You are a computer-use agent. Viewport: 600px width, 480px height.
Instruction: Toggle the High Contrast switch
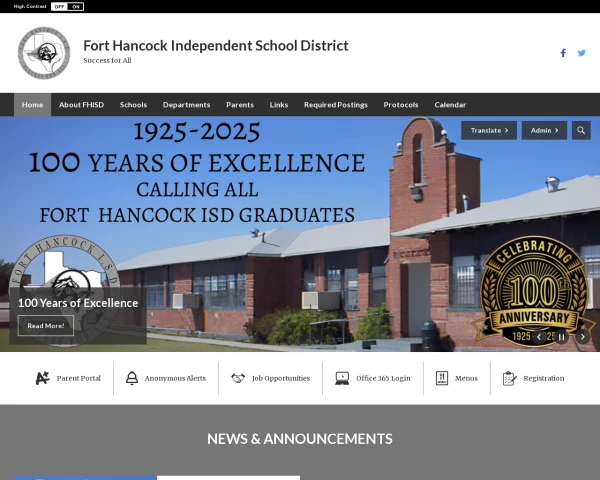67,7
